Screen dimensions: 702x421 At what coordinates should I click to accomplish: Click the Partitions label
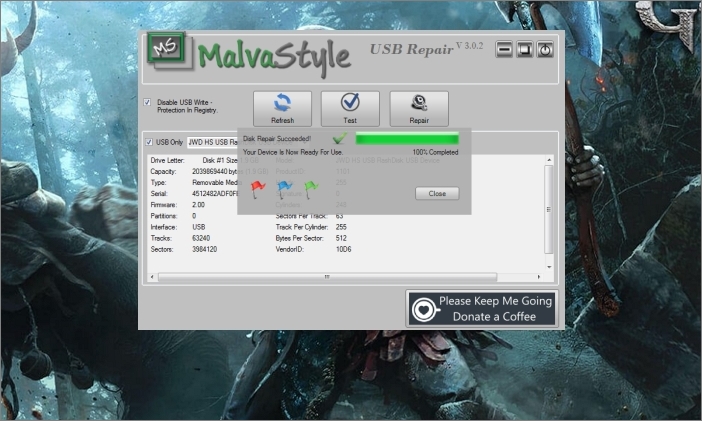point(163,216)
